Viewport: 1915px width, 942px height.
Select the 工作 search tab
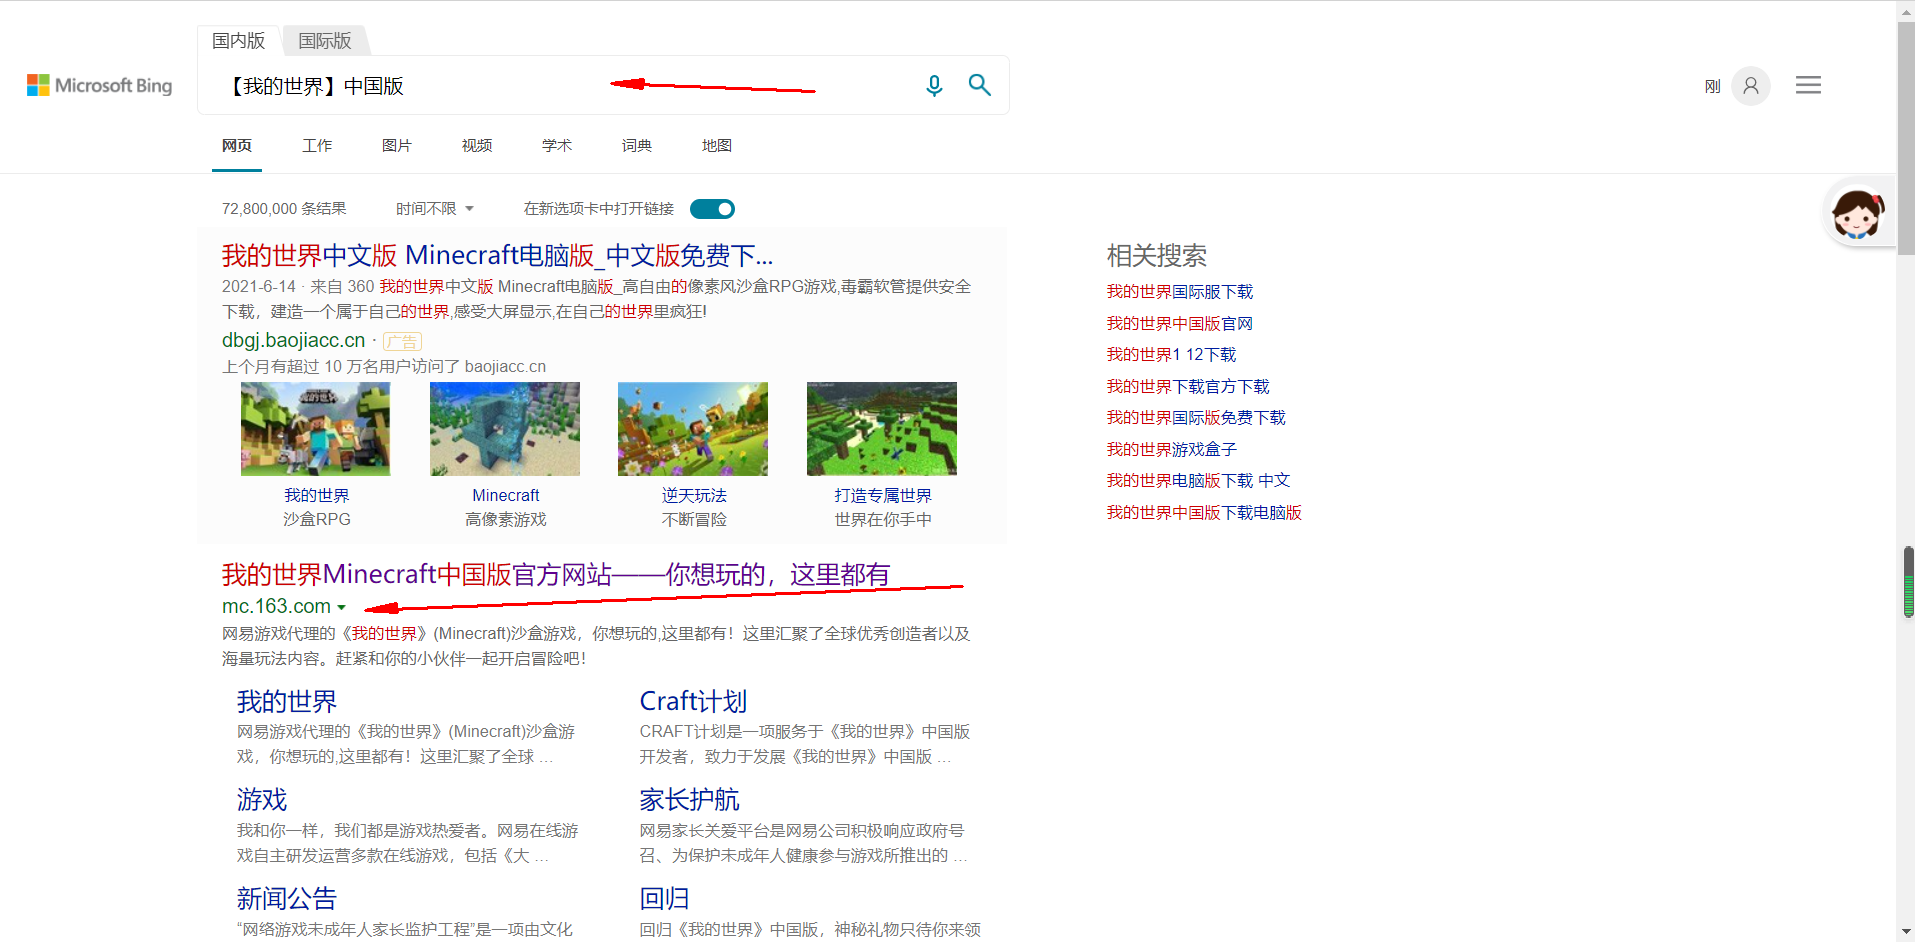pos(317,146)
